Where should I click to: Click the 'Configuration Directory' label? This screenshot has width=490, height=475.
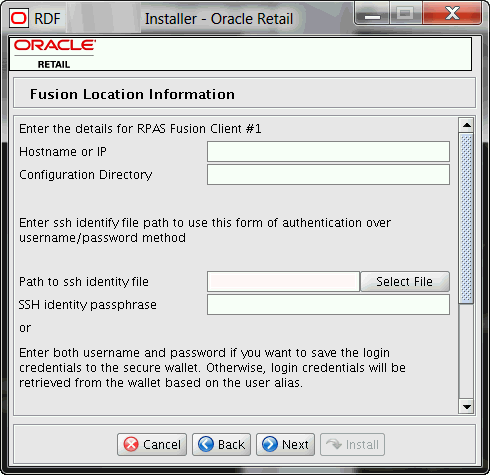click(x=86, y=175)
